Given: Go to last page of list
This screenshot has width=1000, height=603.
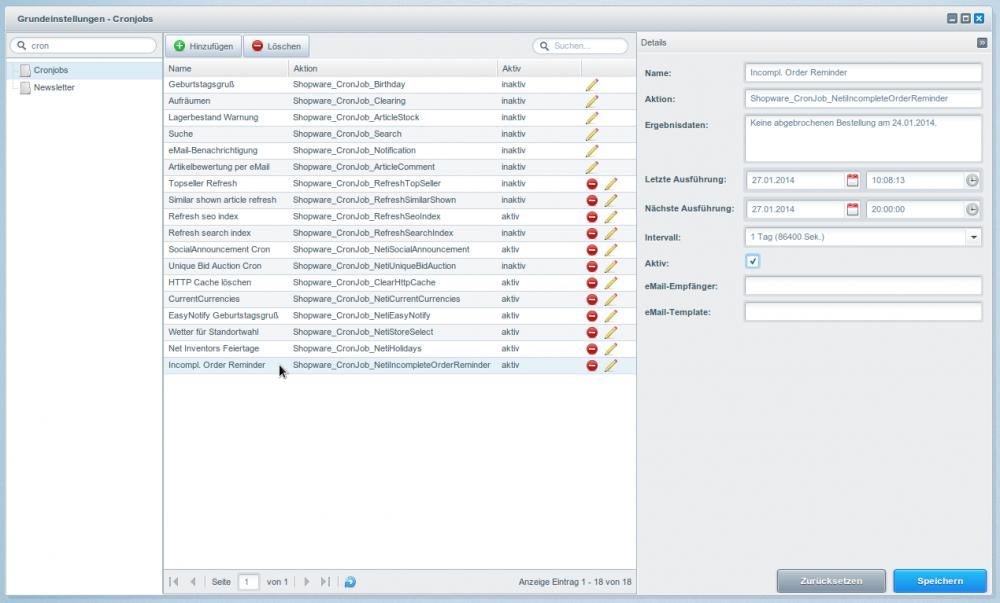Looking at the screenshot, I should [x=325, y=581].
